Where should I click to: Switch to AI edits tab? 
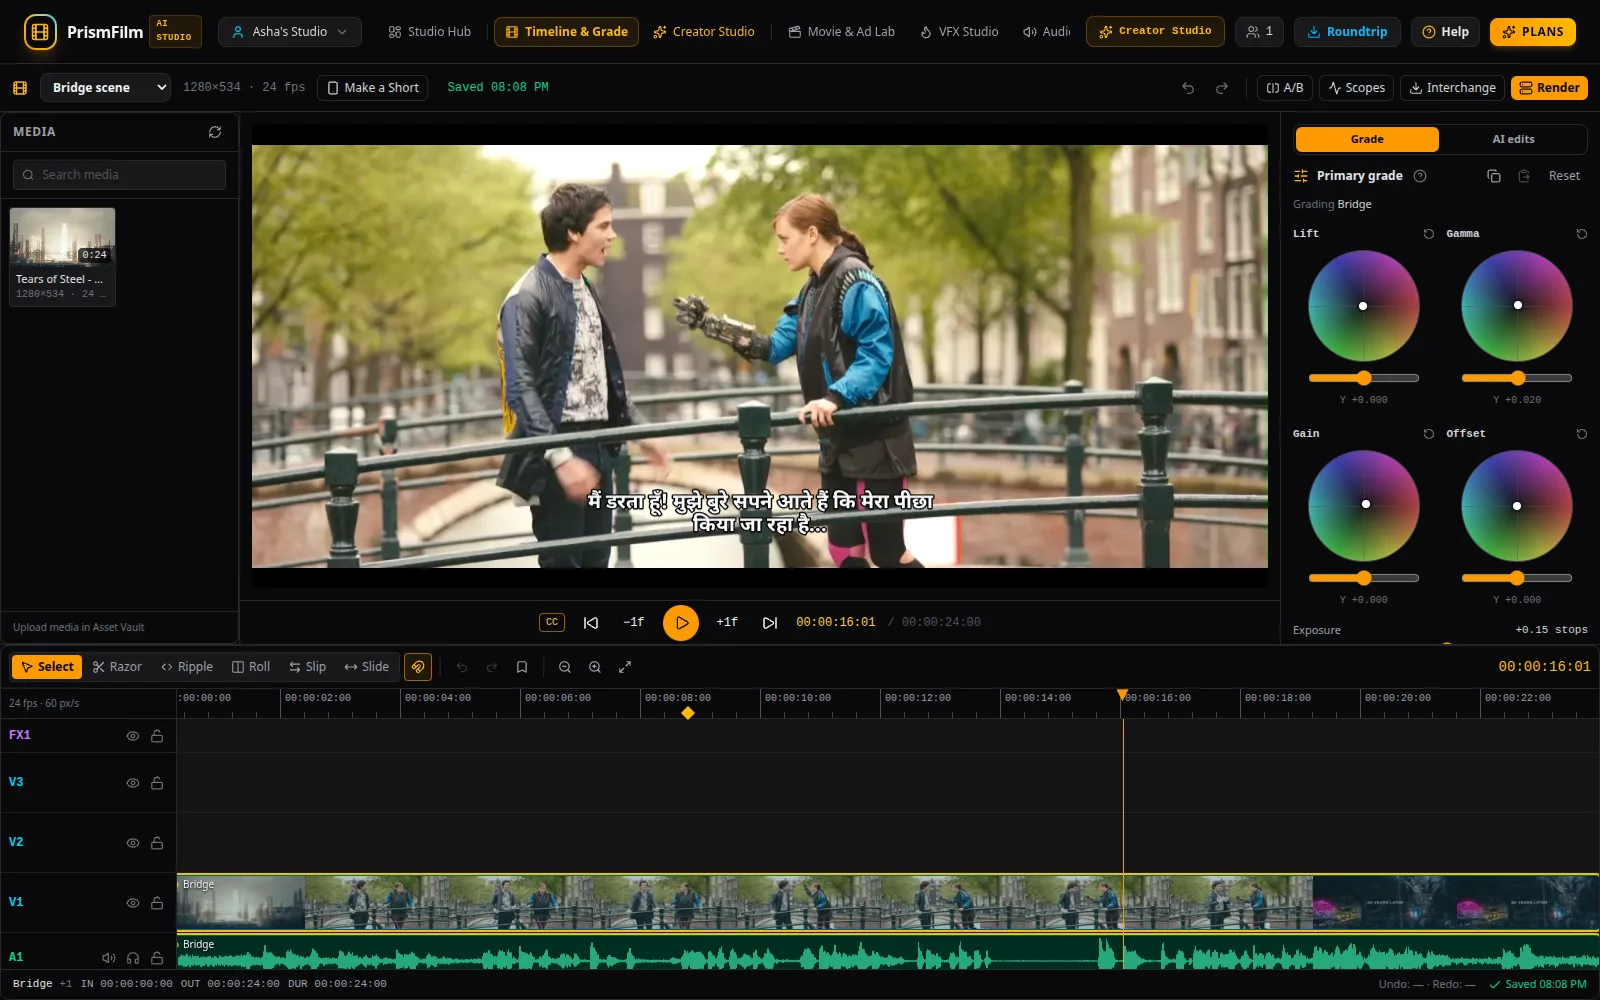tap(1513, 139)
